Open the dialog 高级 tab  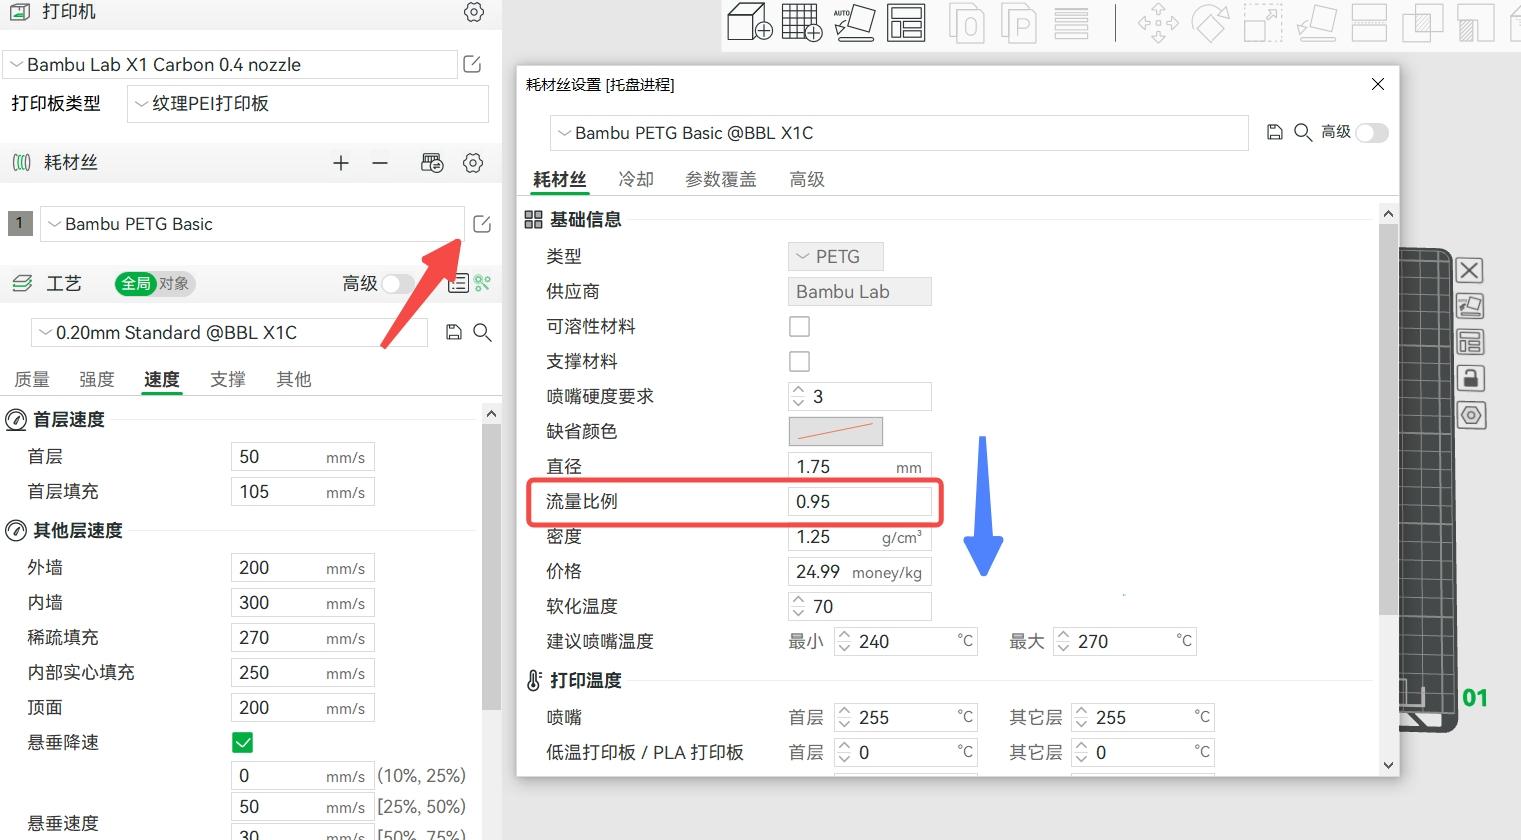807,179
